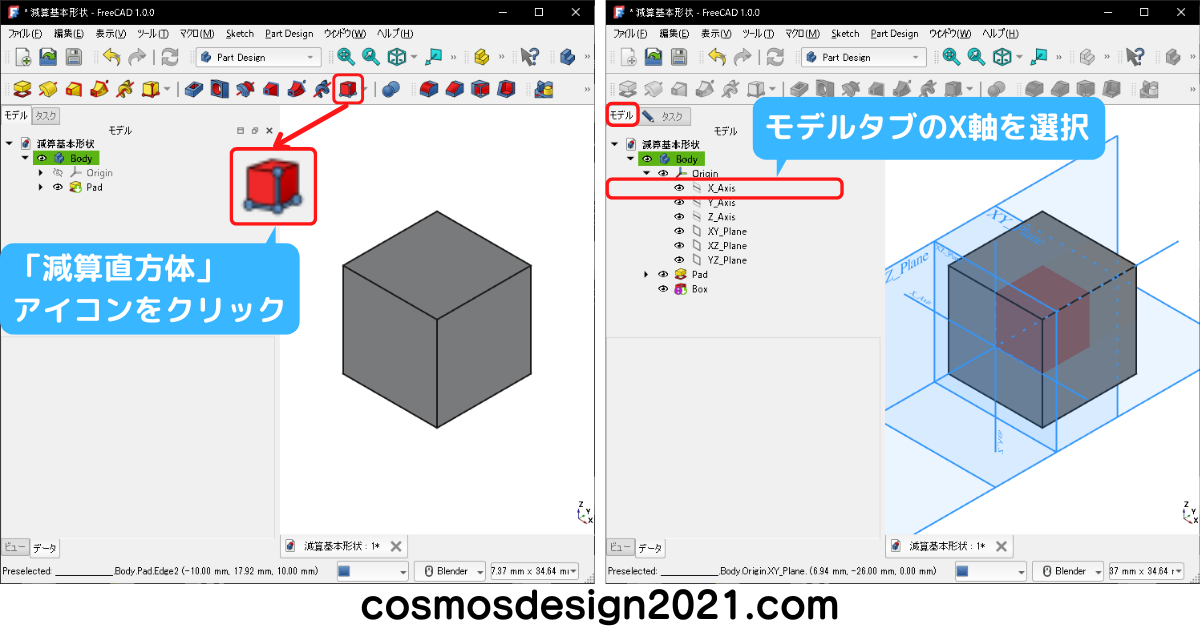Click Save icon in left window
The width and height of the screenshot is (1200, 630).
point(73,58)
